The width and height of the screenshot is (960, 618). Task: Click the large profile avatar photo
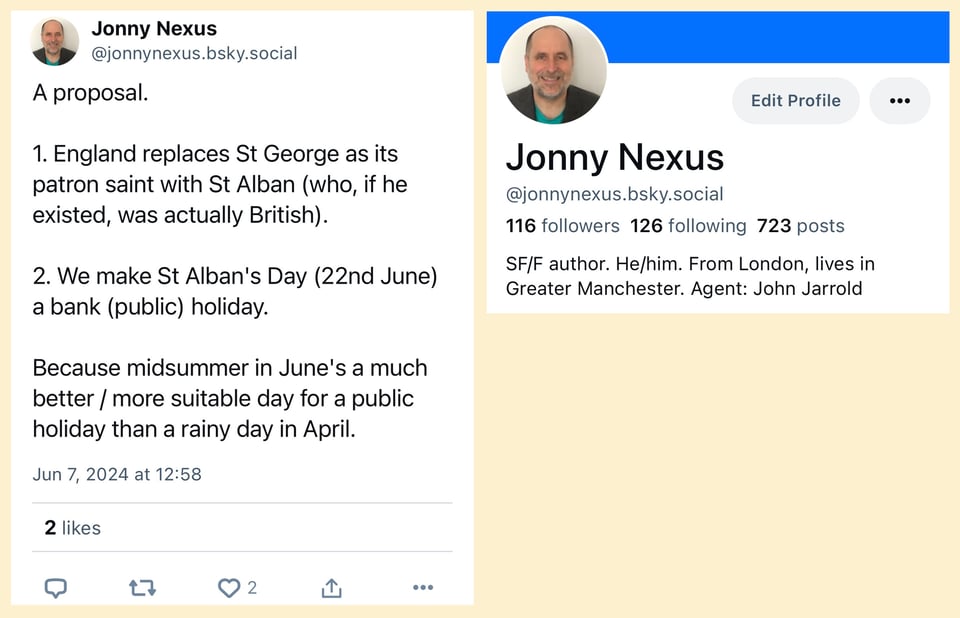pyautogui.click(x=553, y=69)
